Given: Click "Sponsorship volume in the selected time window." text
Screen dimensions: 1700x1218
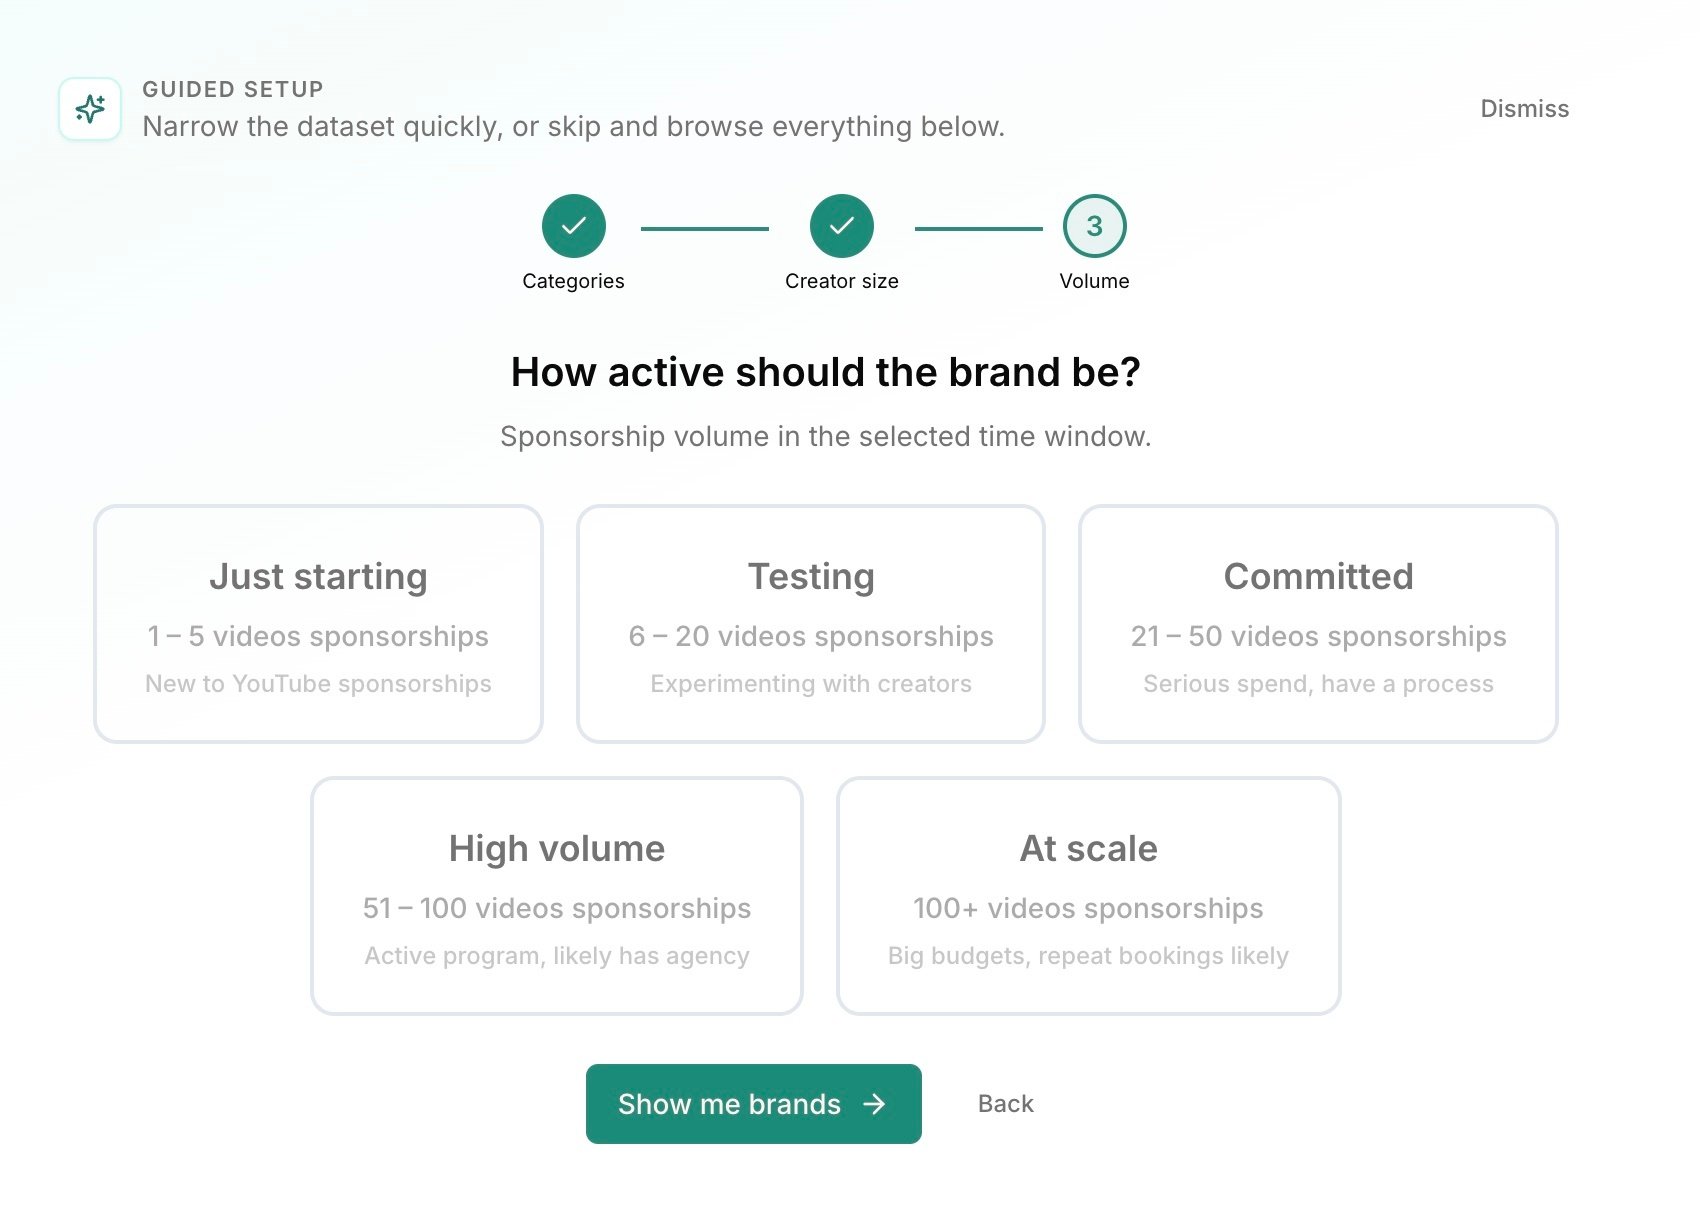Looking at the screenshot, I should coord(826,436).
